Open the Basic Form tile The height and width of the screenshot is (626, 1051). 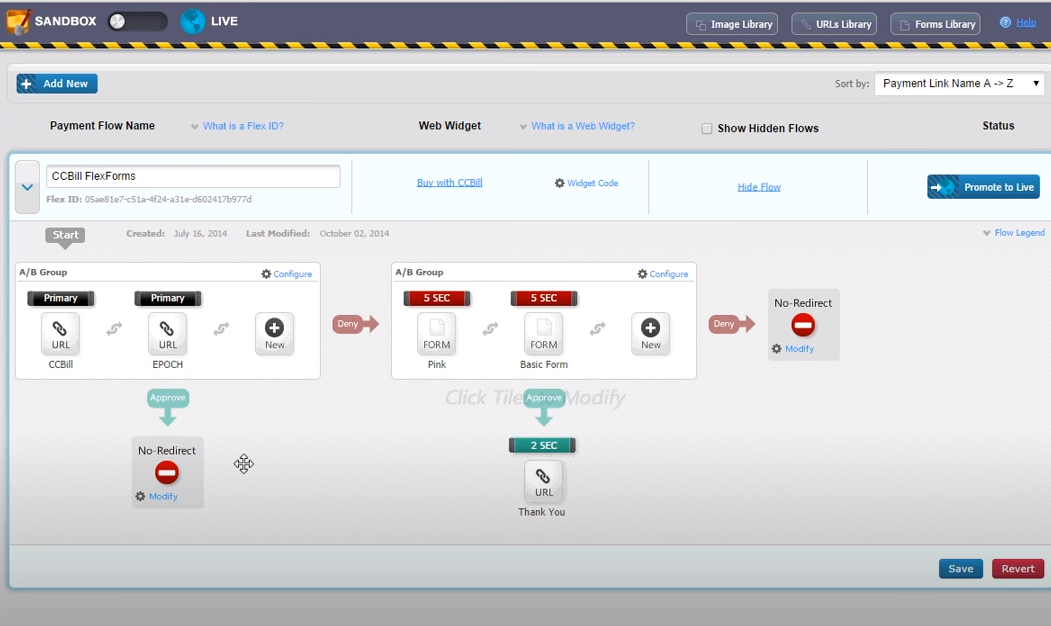tap(544, 334)
